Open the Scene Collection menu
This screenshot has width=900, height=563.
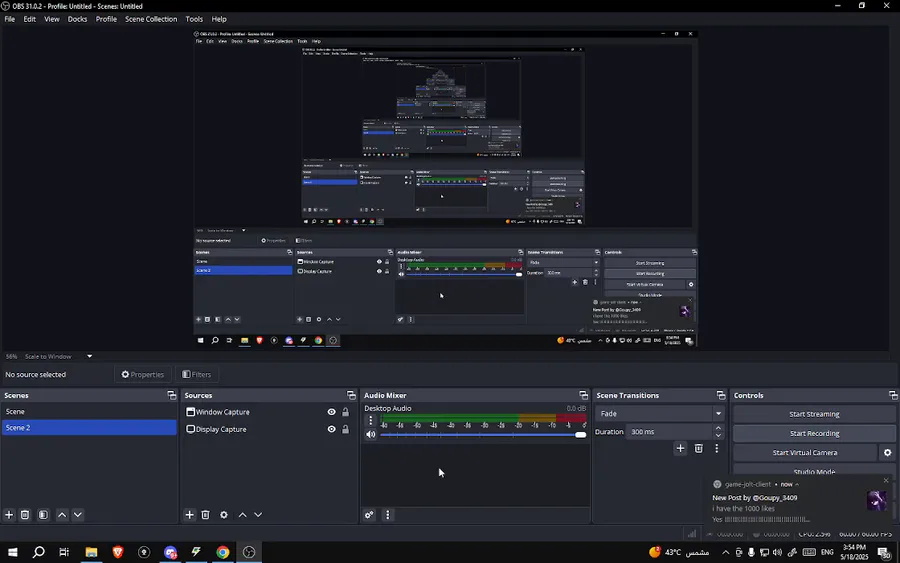tap(151, 19)
